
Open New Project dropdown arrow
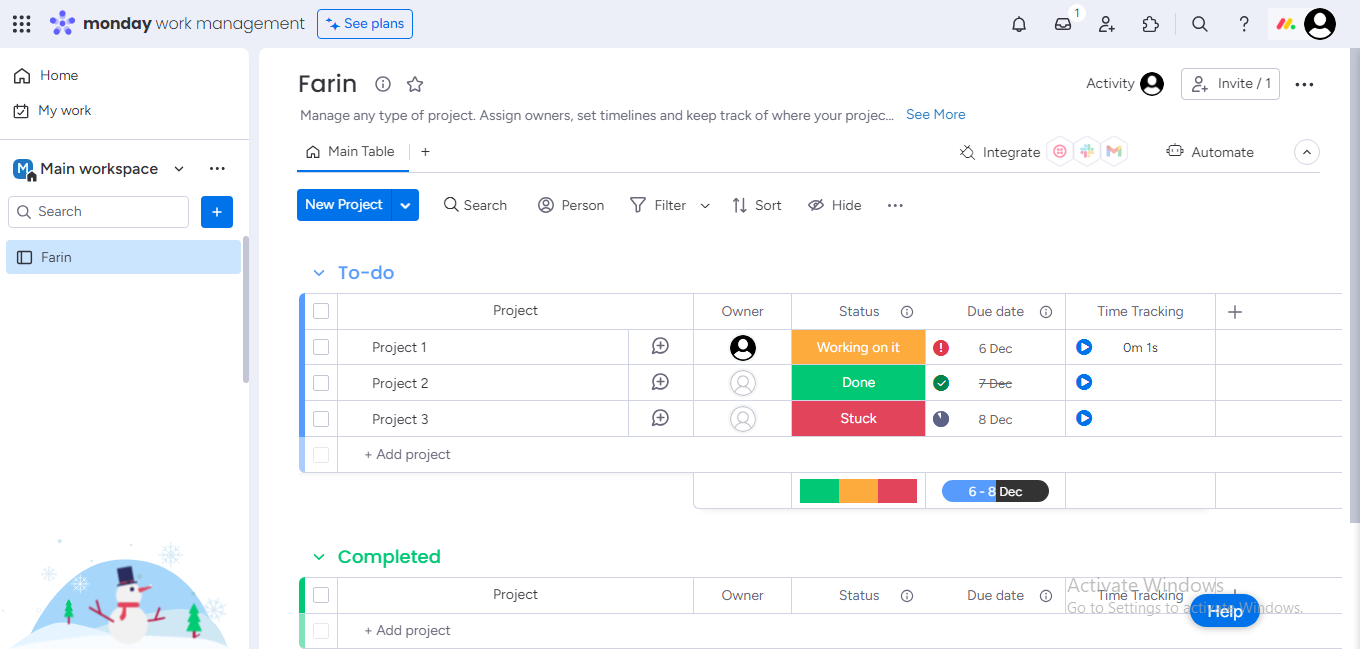[405, 205]
